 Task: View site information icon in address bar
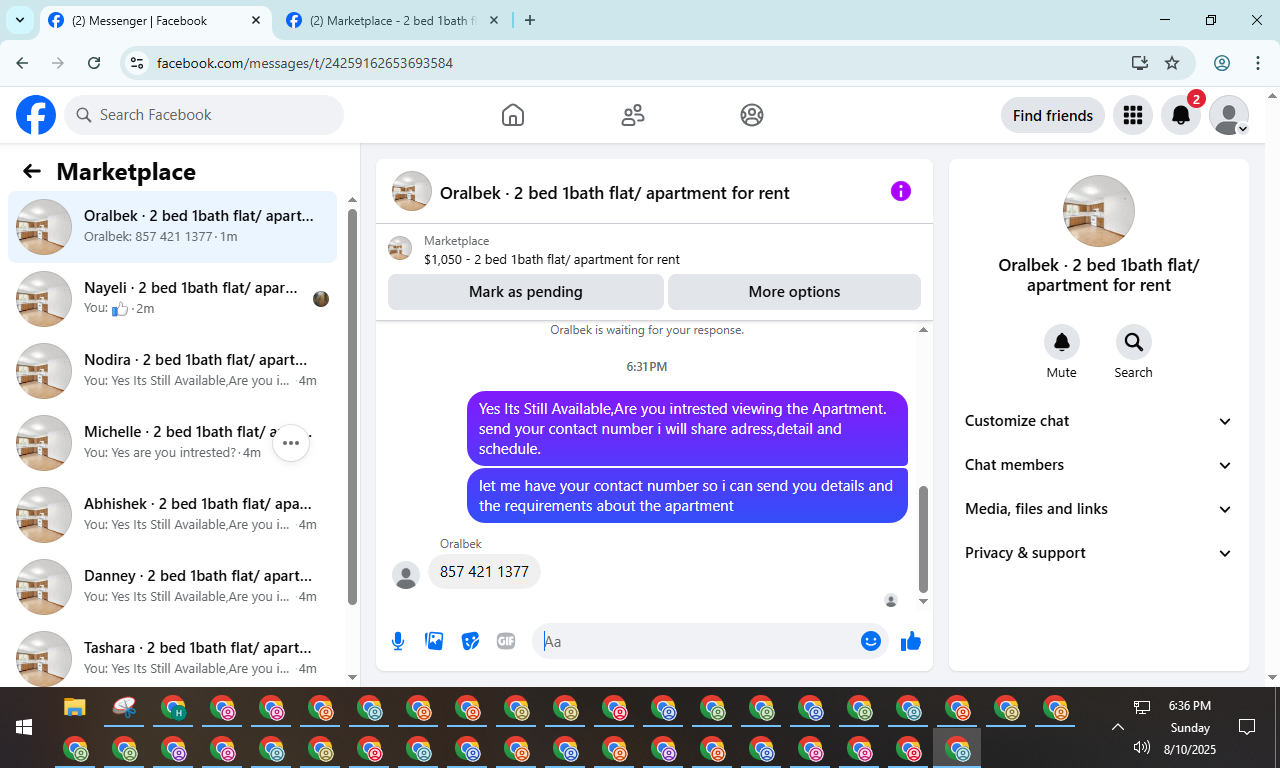[138, 63]
